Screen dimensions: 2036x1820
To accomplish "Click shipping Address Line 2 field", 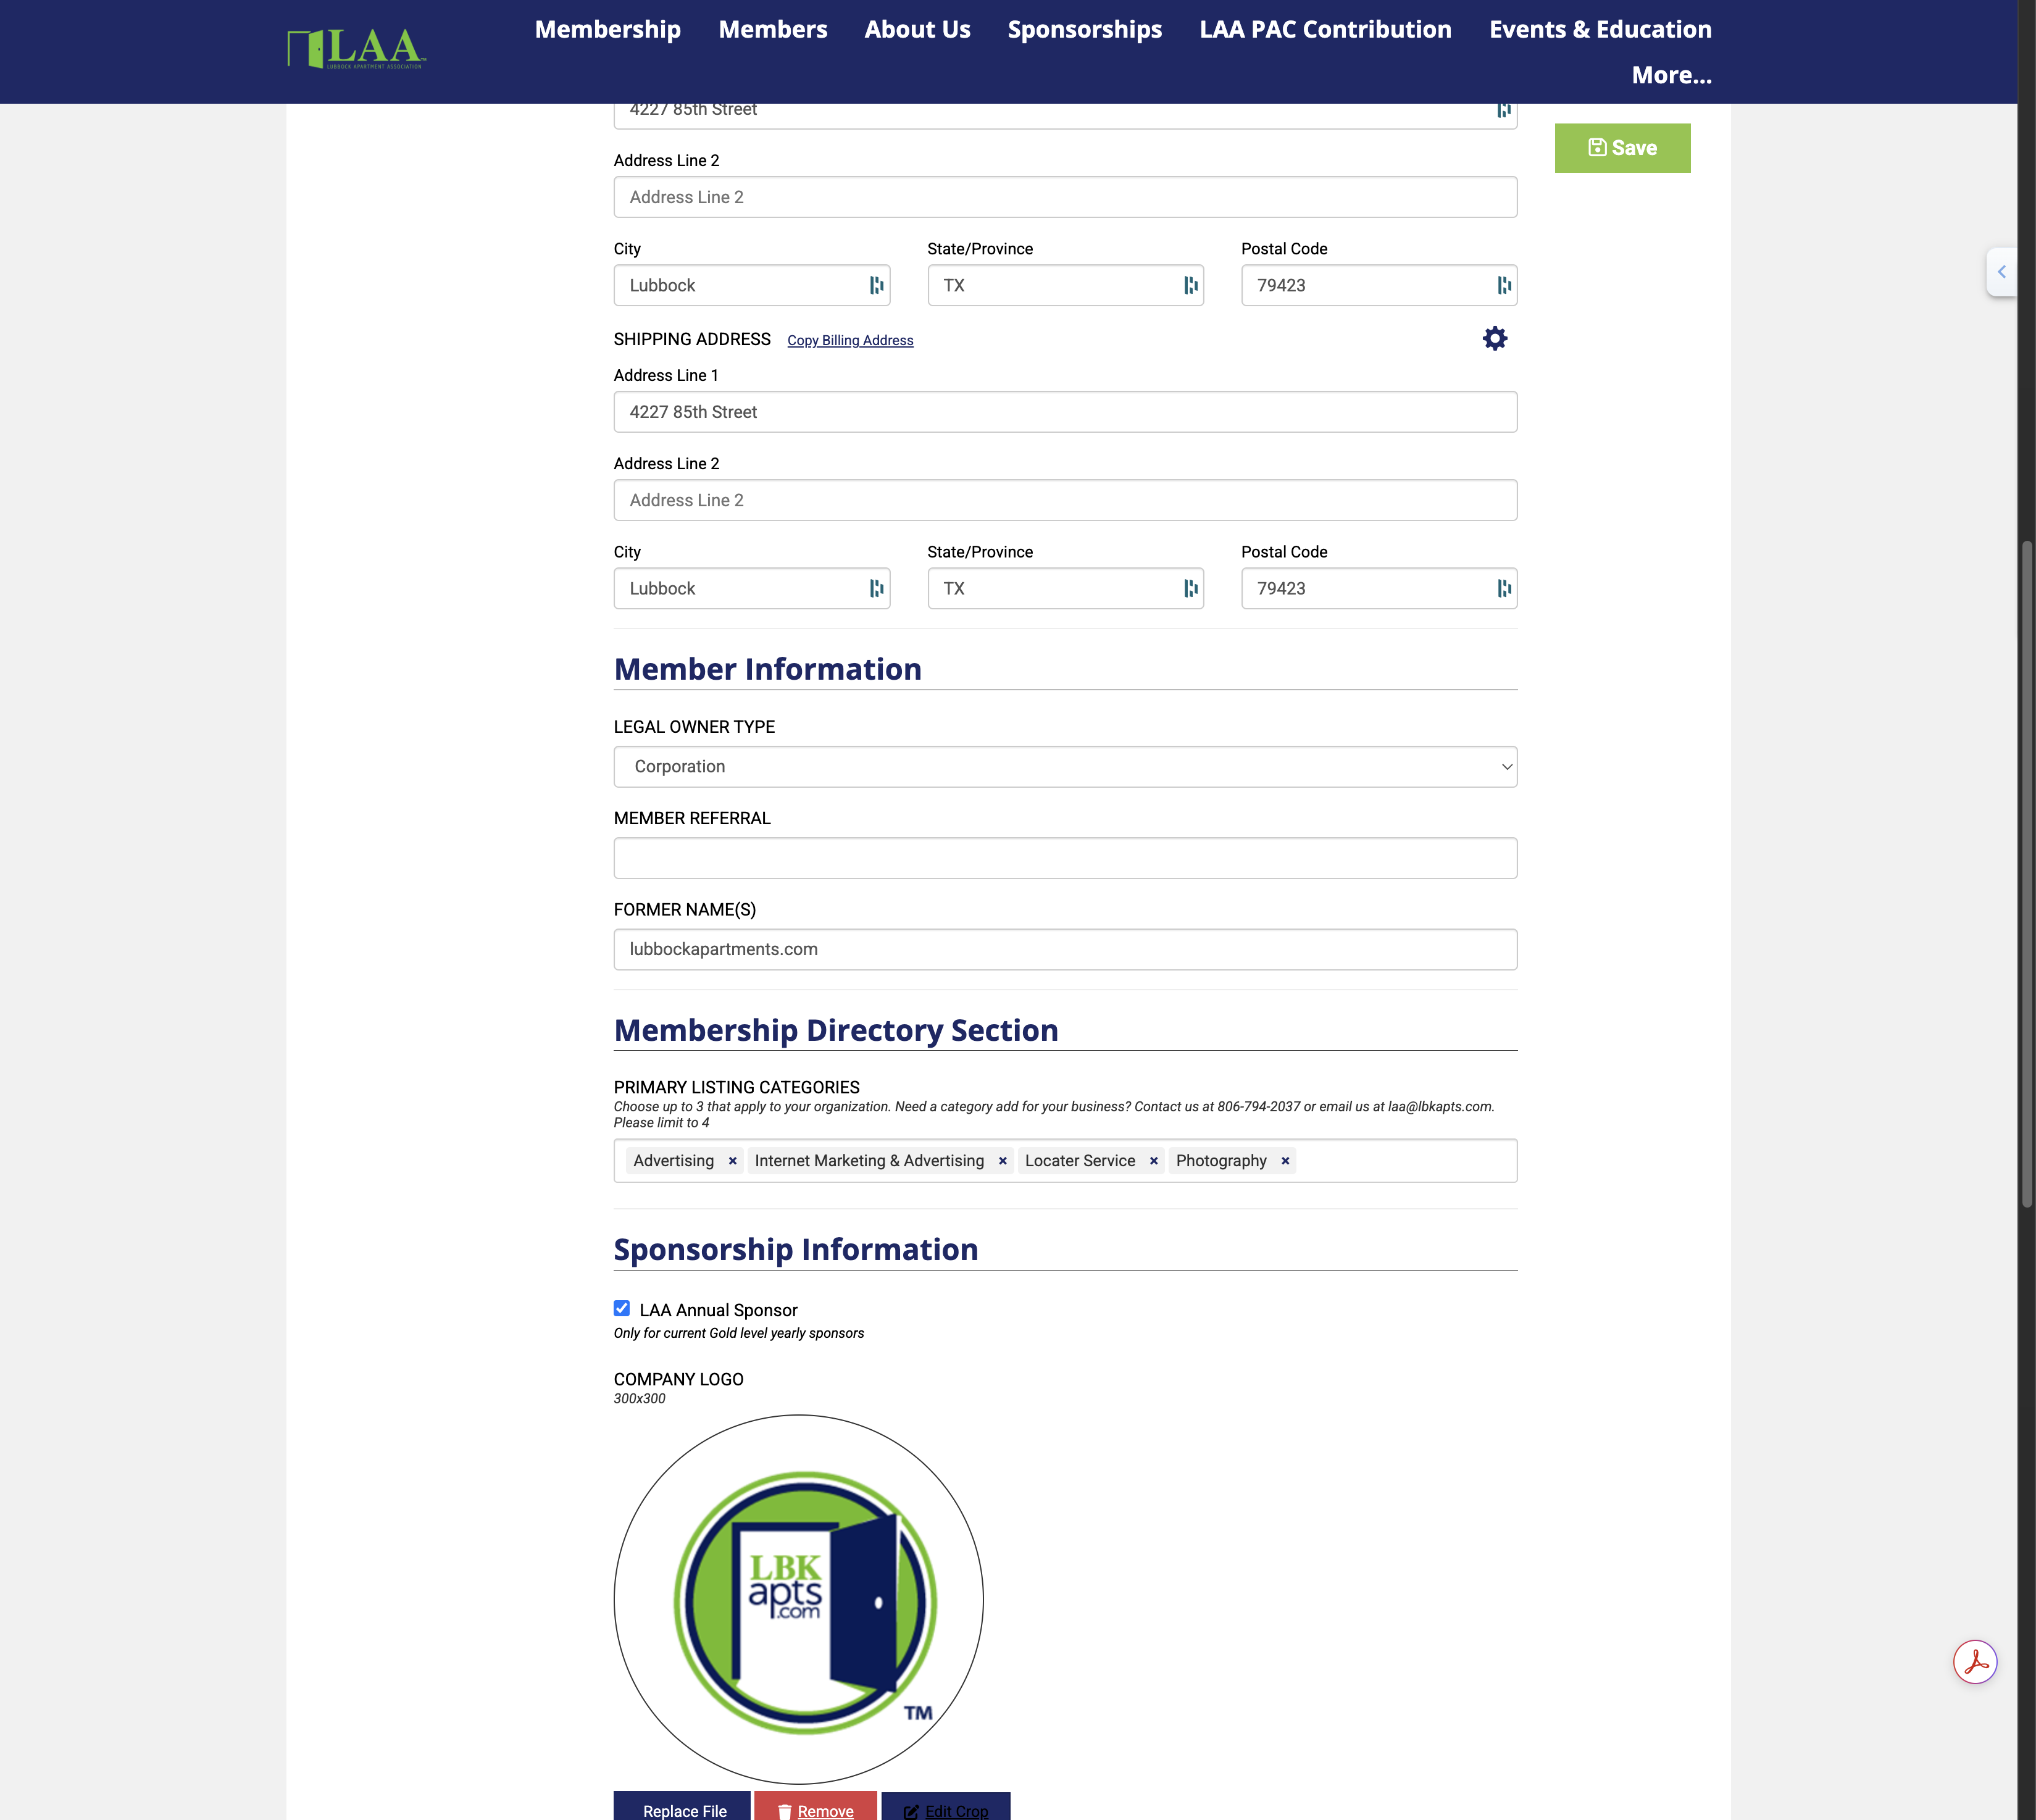I will [1065, 501].
